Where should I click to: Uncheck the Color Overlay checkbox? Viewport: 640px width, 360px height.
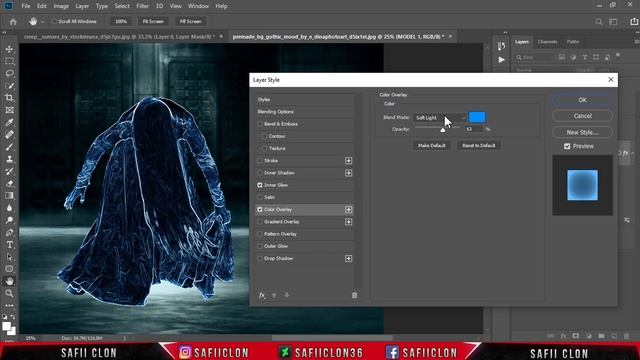point(260,209)
